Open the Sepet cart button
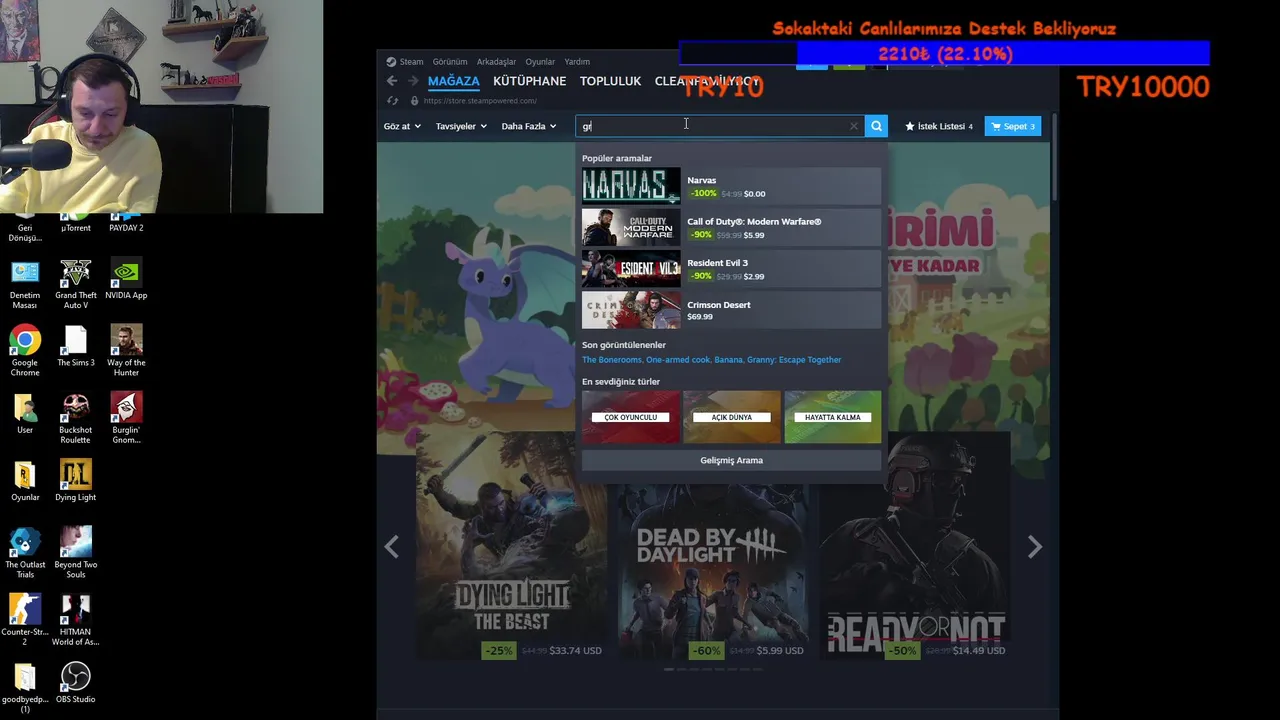 click(1012, 126)
